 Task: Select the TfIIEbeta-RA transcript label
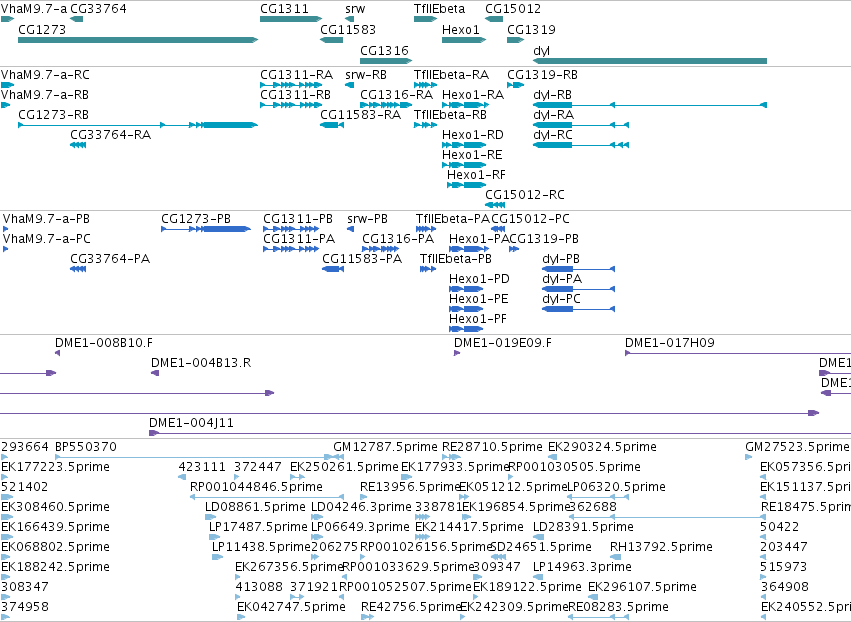pos(452,75)
